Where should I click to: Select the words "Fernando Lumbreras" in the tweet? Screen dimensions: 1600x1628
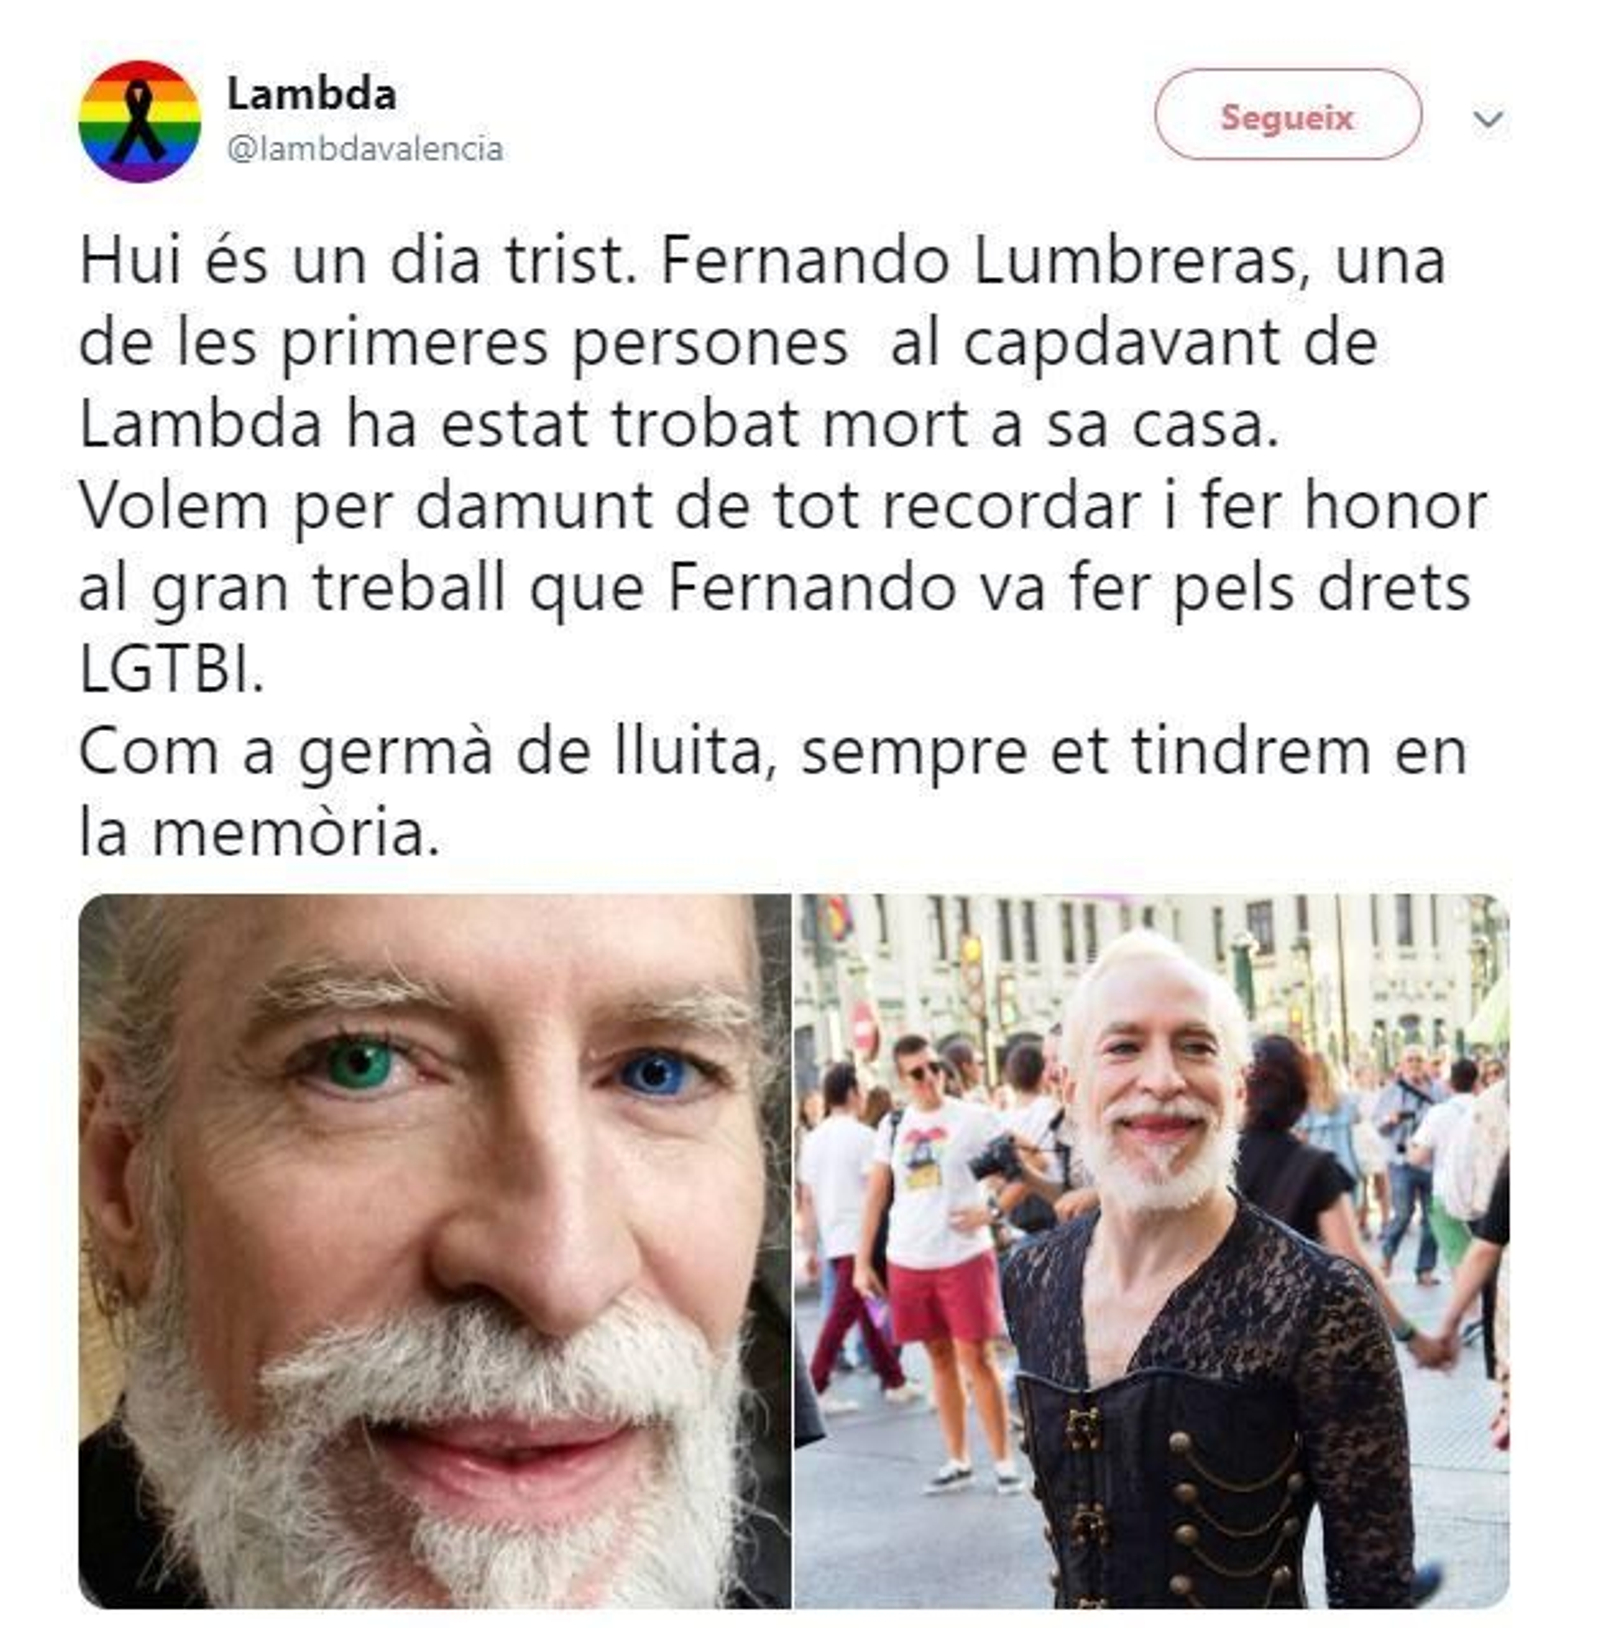pyautogui.click(x=983, y=261)
